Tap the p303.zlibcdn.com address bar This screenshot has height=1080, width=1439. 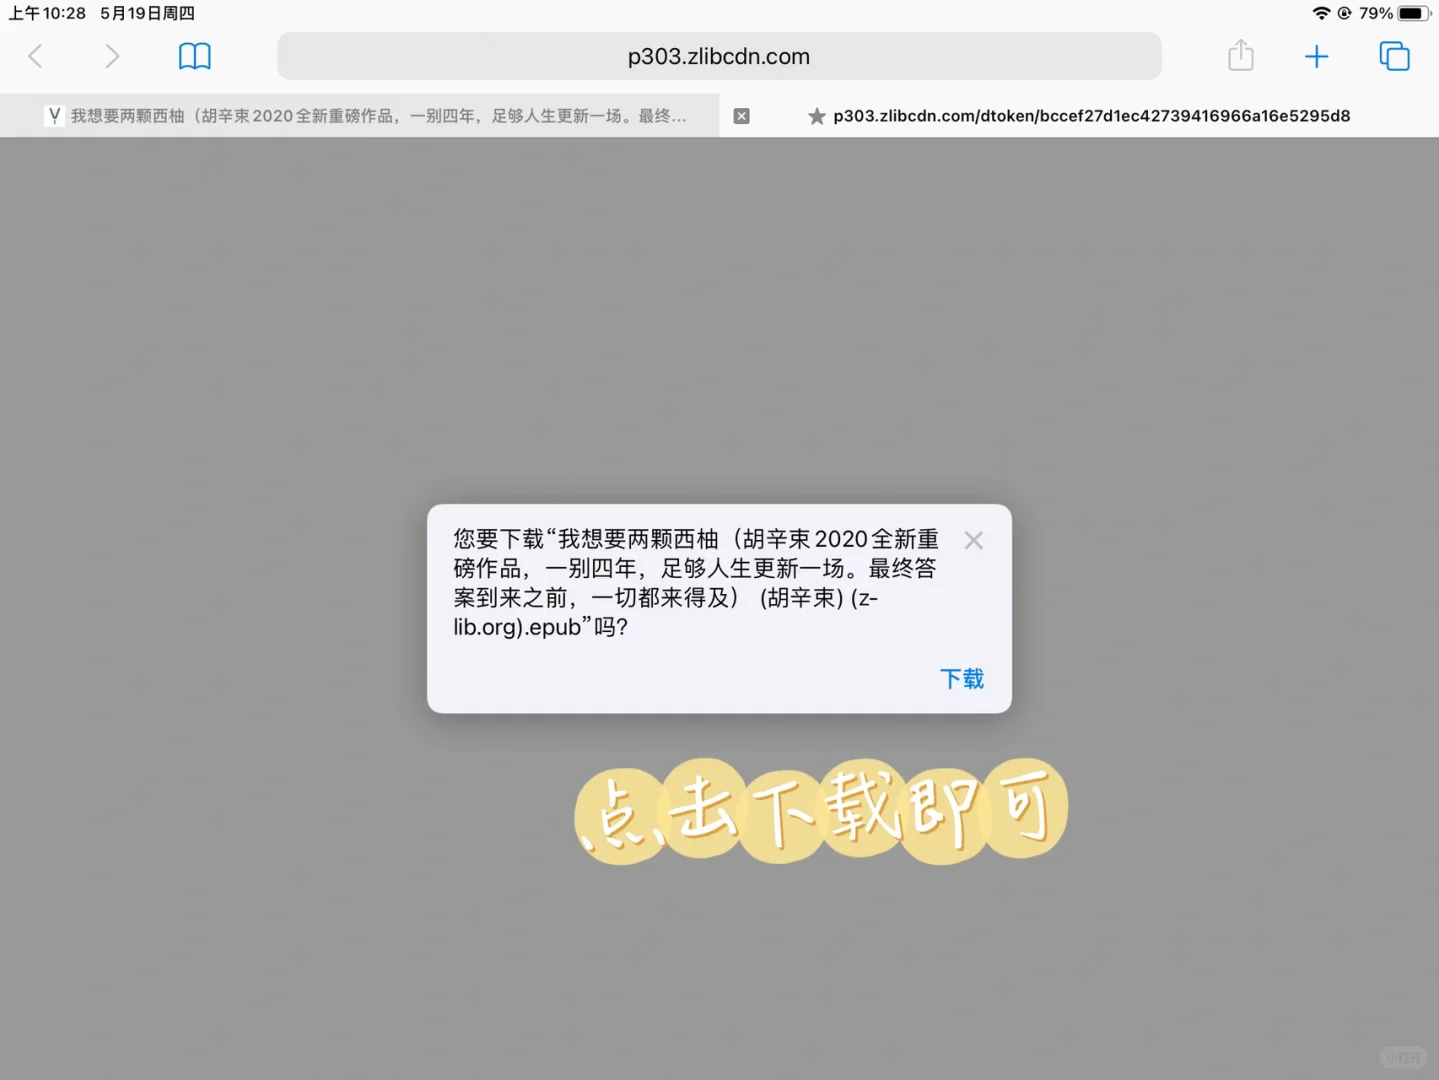tap(719, 56)
